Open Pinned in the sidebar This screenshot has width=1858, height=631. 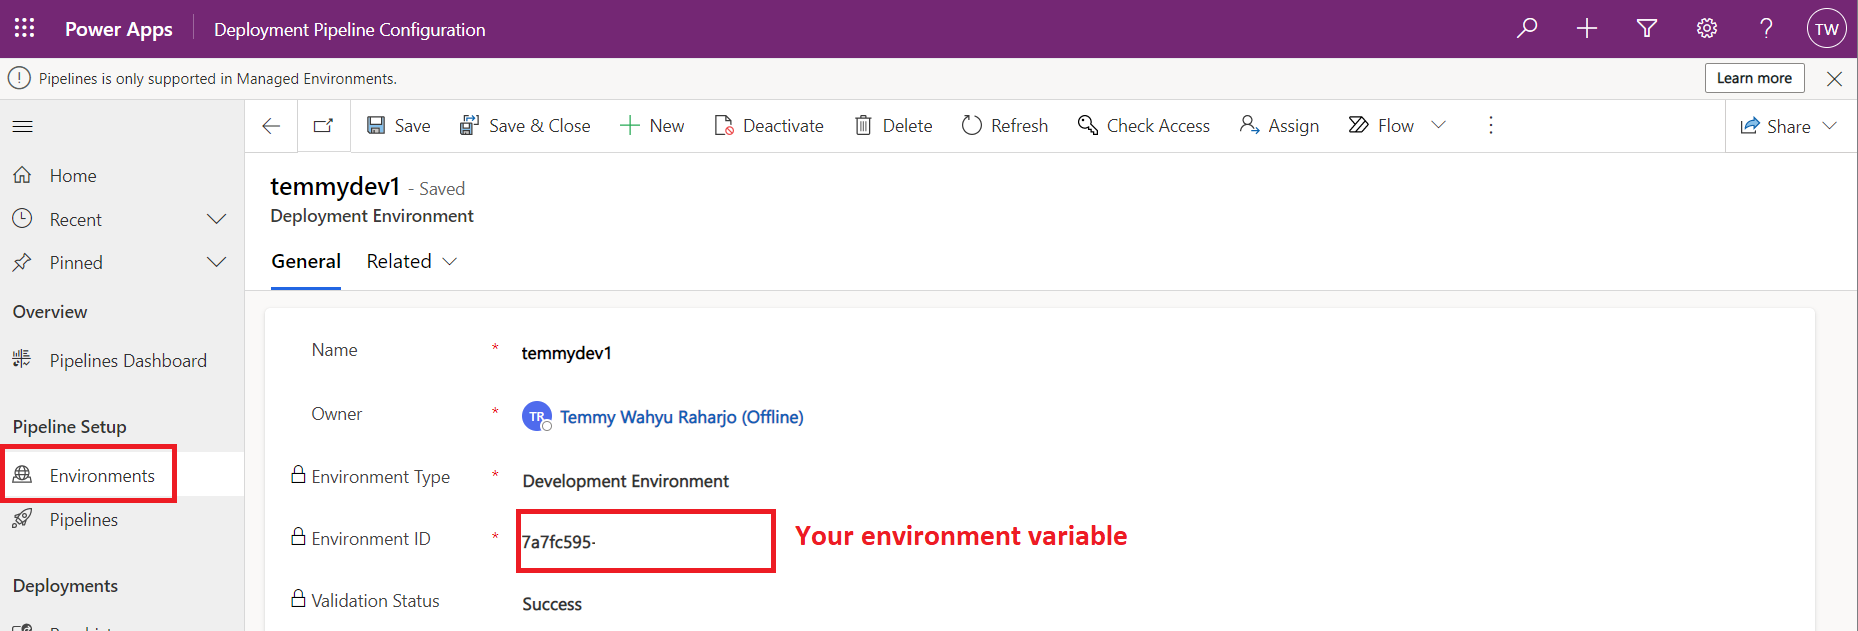coord(76,263)
